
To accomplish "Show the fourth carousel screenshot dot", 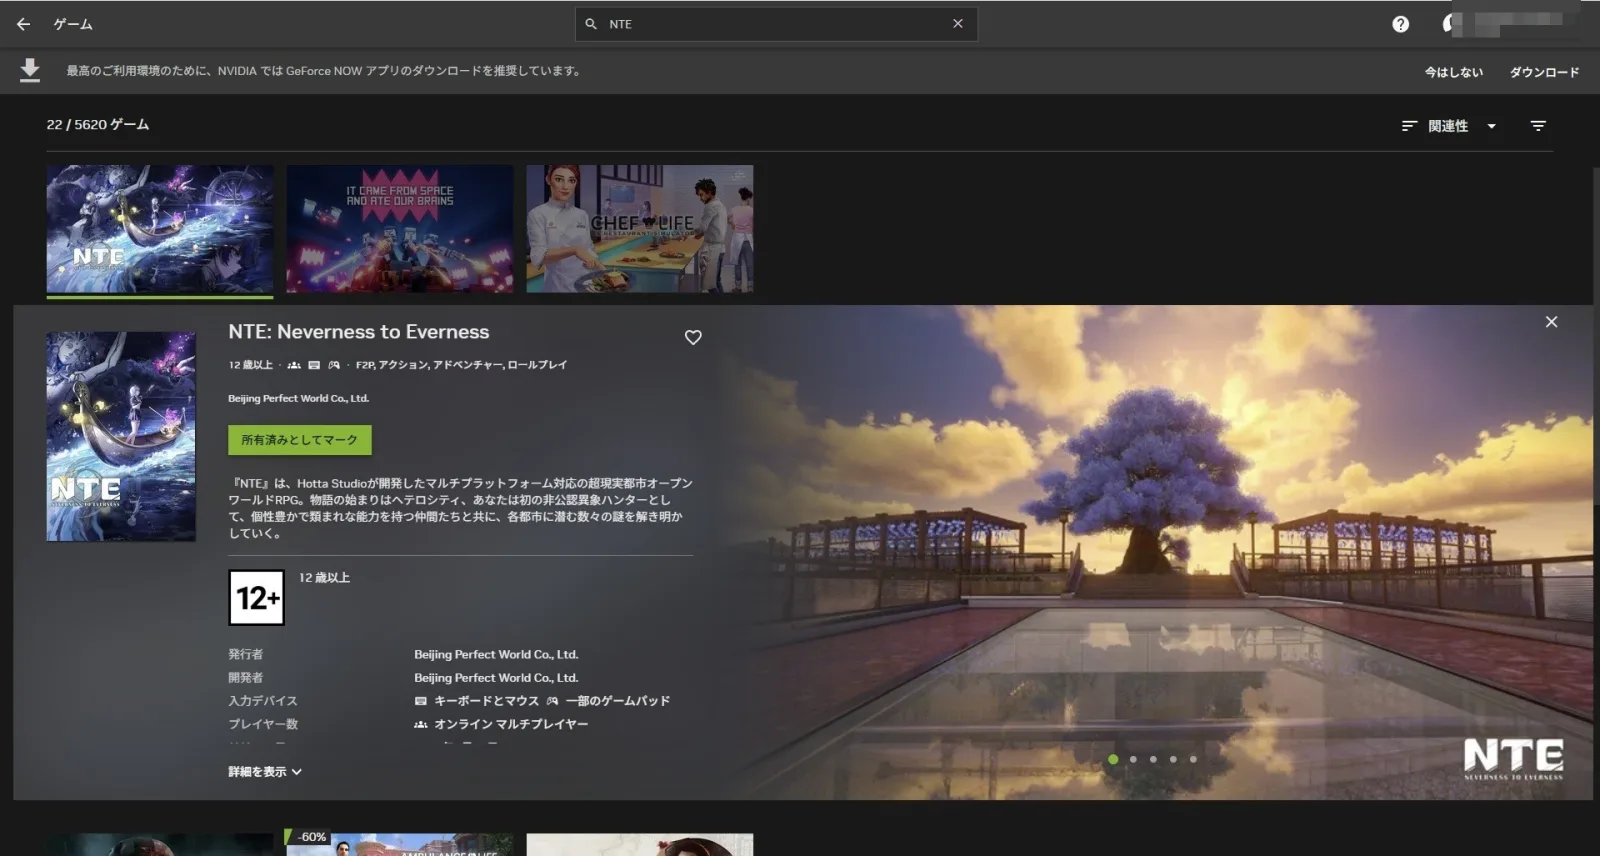I will 1173,759.
